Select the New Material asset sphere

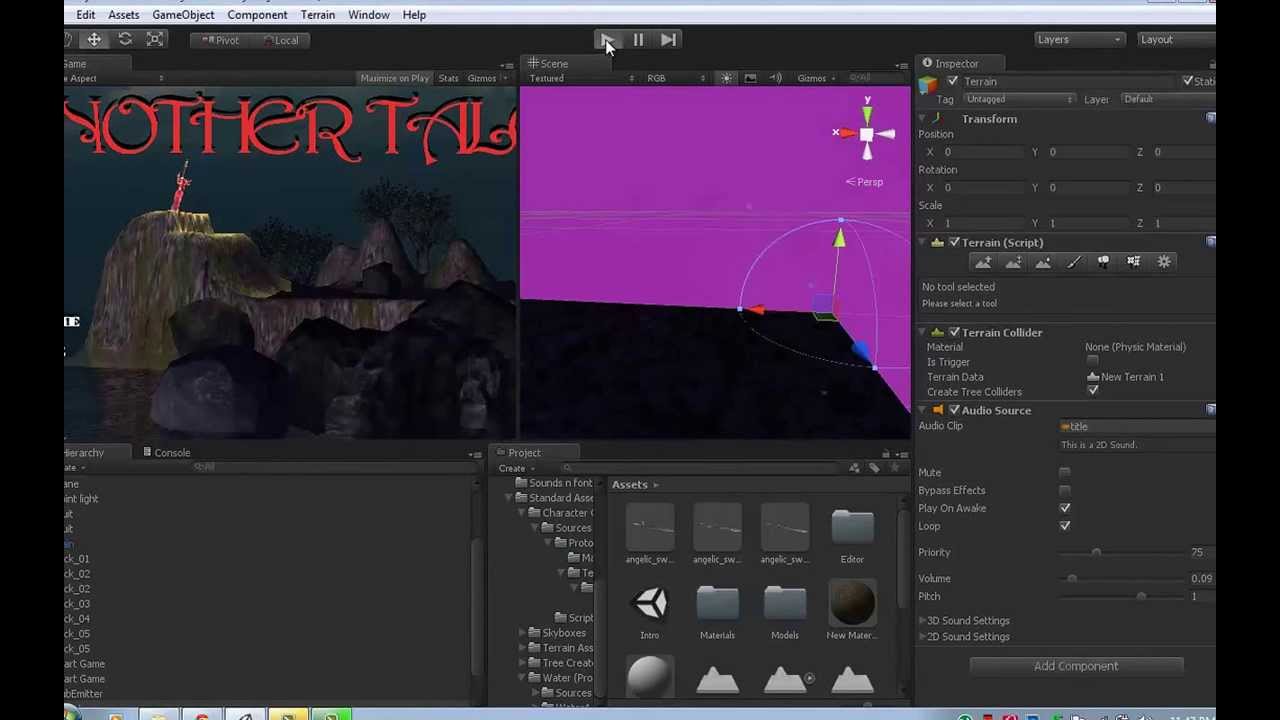[852, 610]
